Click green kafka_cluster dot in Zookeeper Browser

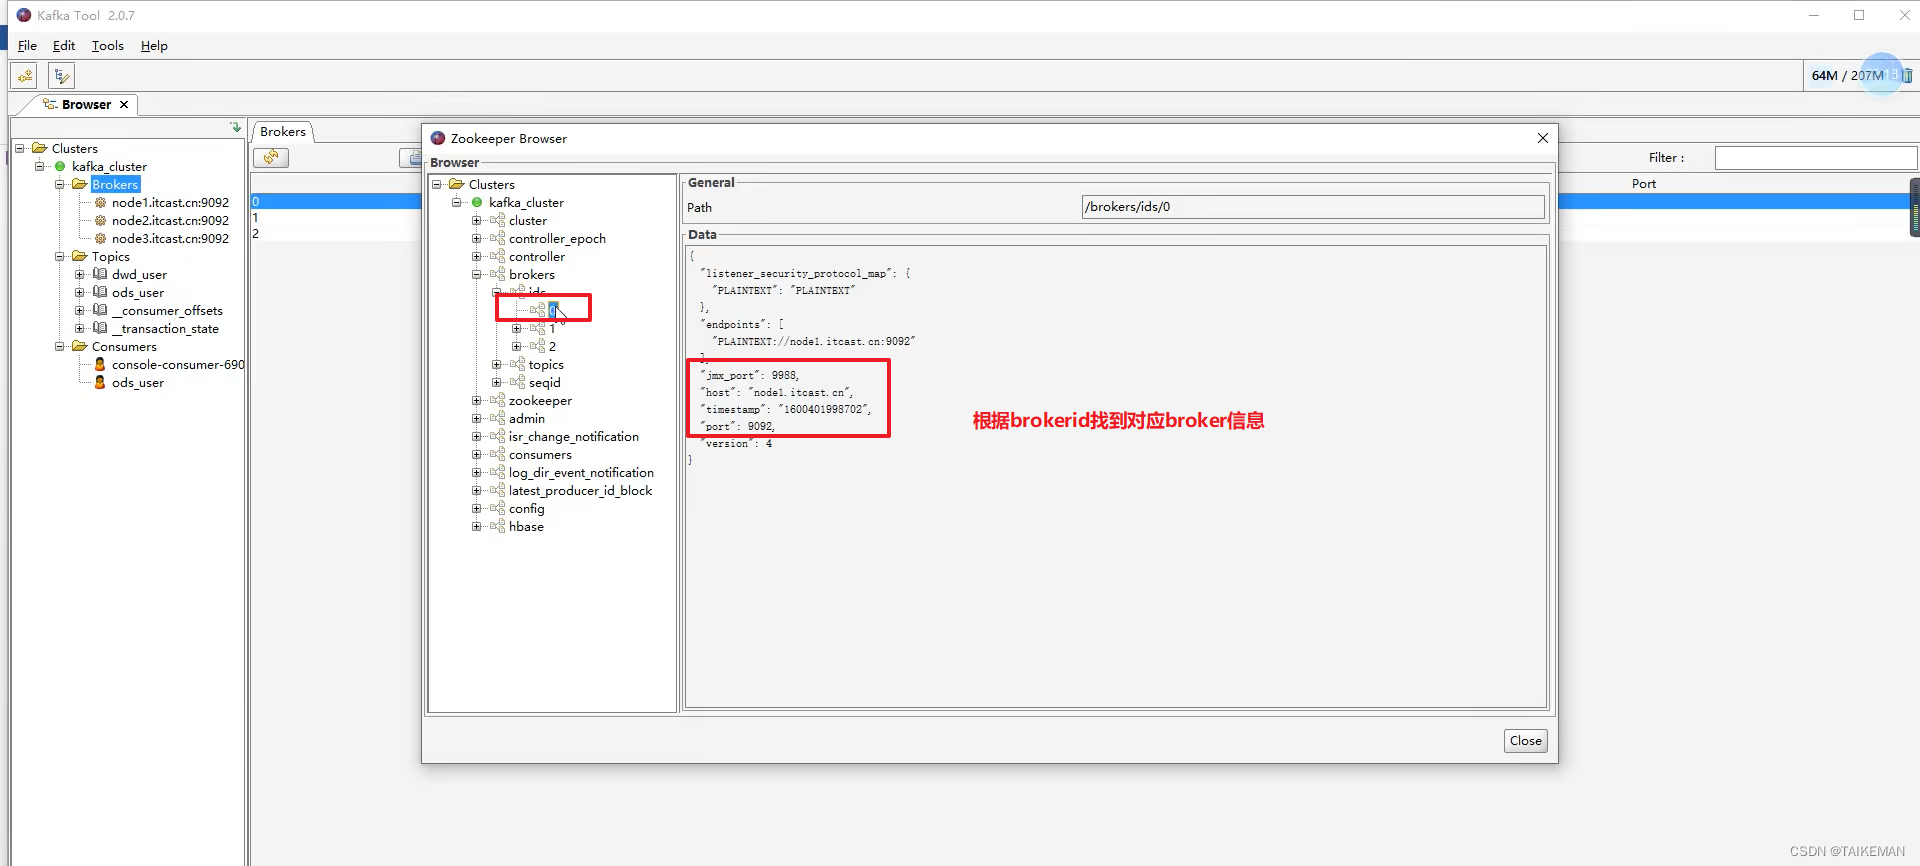point(477,203)
